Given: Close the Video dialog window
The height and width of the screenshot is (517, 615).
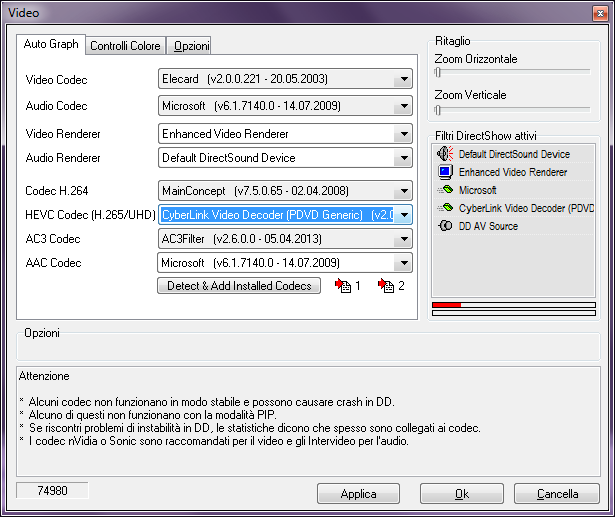Looking at the screenshot, I should click(600, 13).
